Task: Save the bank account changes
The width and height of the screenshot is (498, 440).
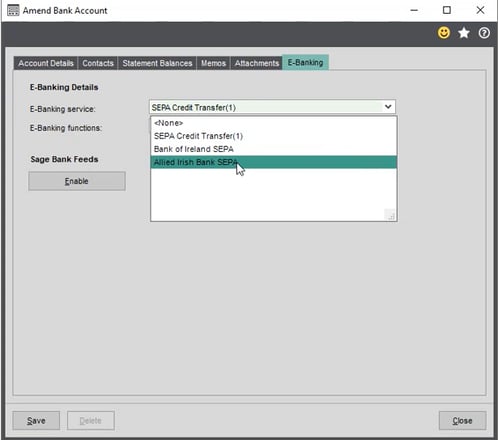Action: click(x=36, y=421)
